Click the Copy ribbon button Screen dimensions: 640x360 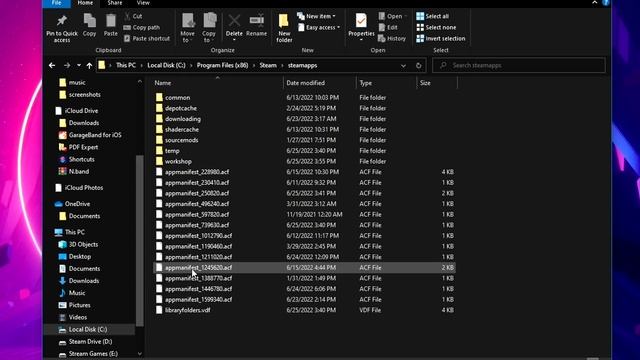pyautogui.click(x=89, y=25)
